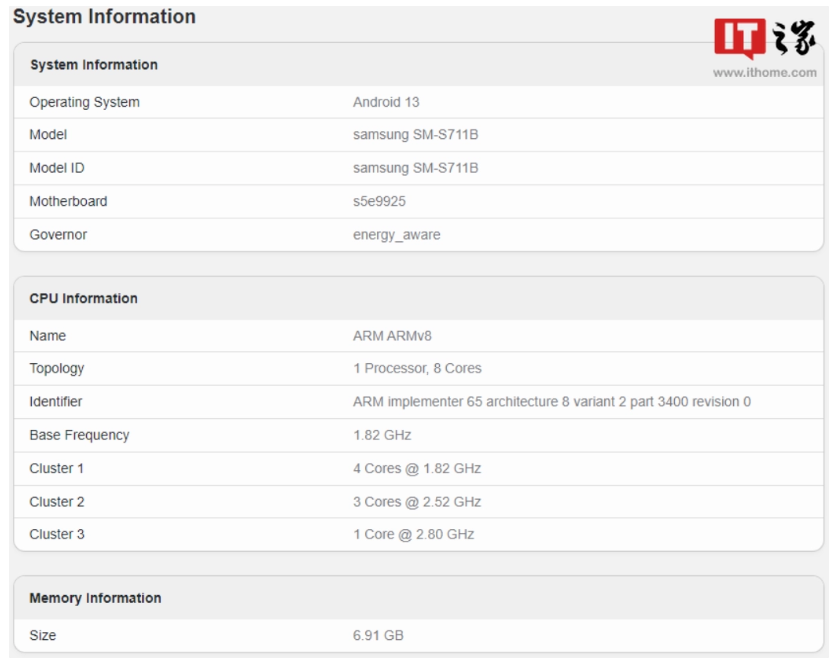
Task: Select '1 Processor, 8 Cores' value
Action: [x=418, y=369]
